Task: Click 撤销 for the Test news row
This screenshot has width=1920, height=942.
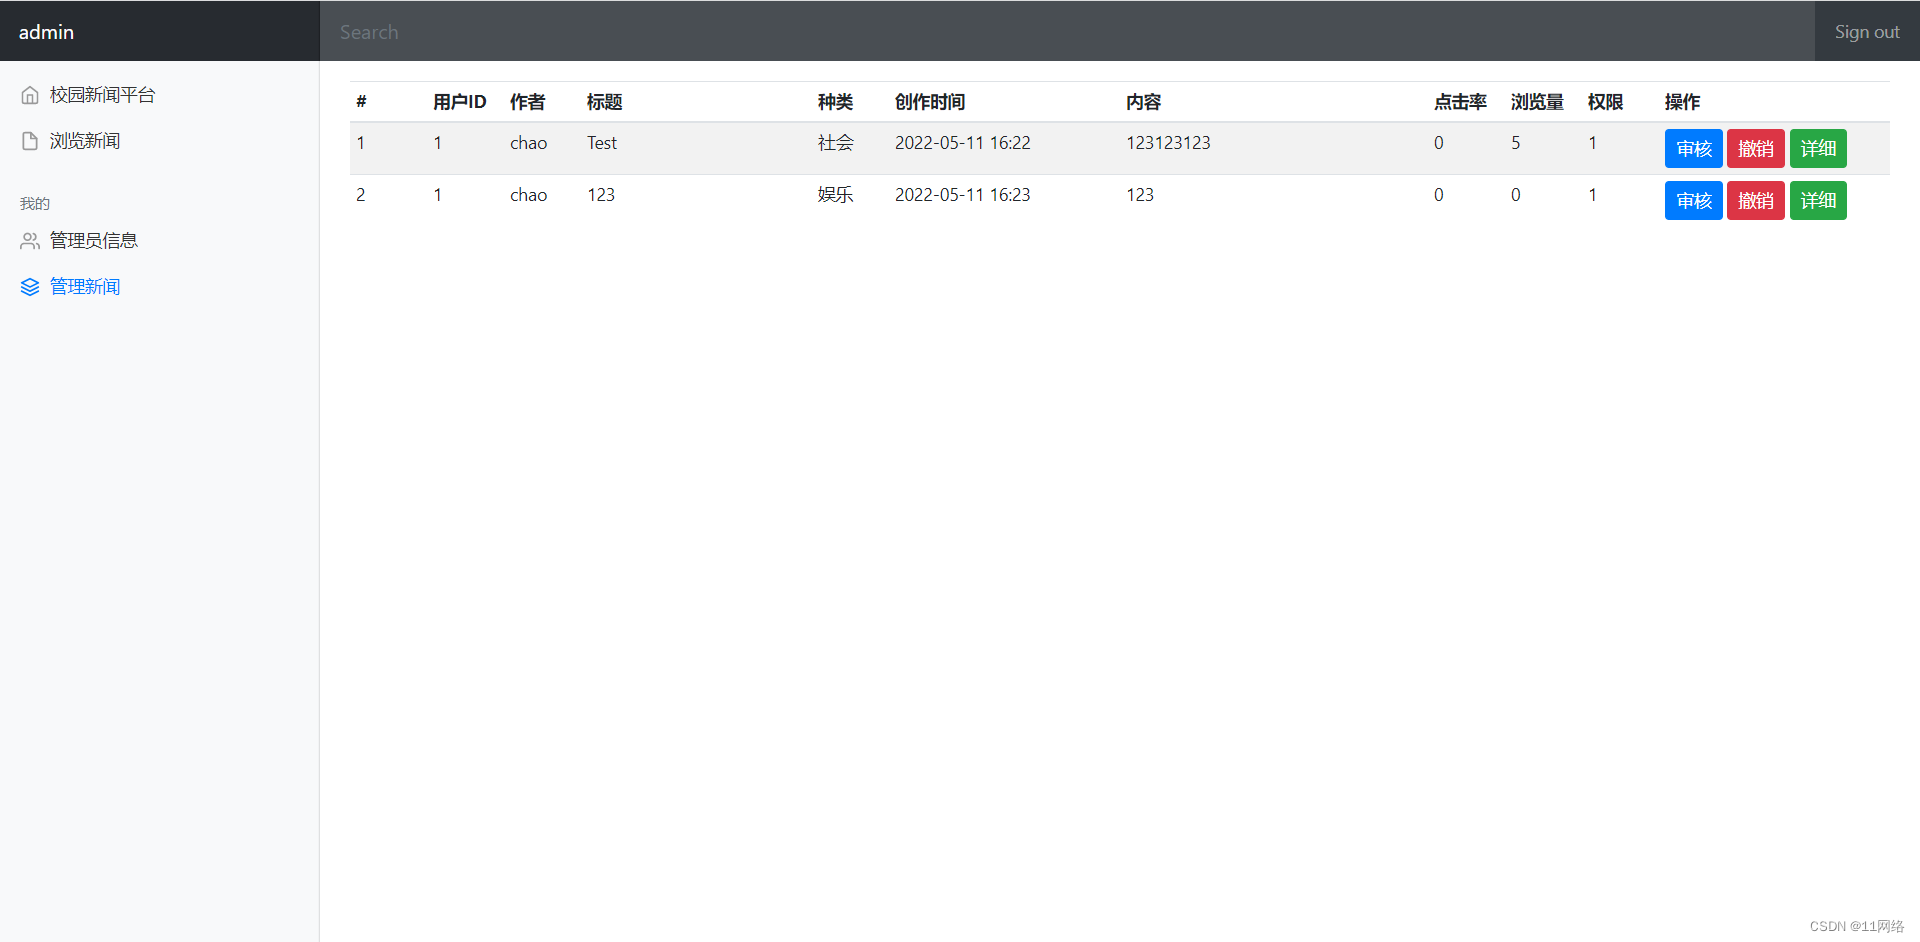Action: (x=1755, y=149)
